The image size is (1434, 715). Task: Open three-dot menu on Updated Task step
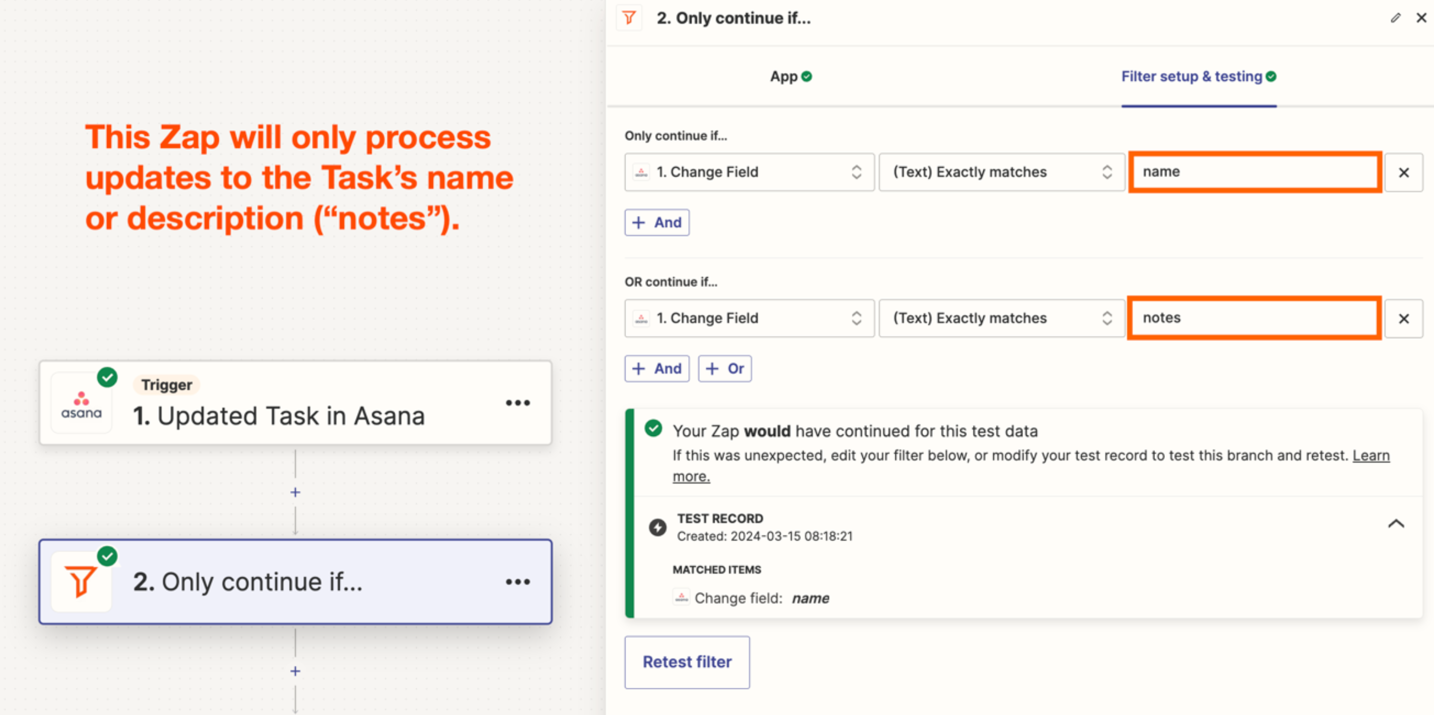point(517,403)
